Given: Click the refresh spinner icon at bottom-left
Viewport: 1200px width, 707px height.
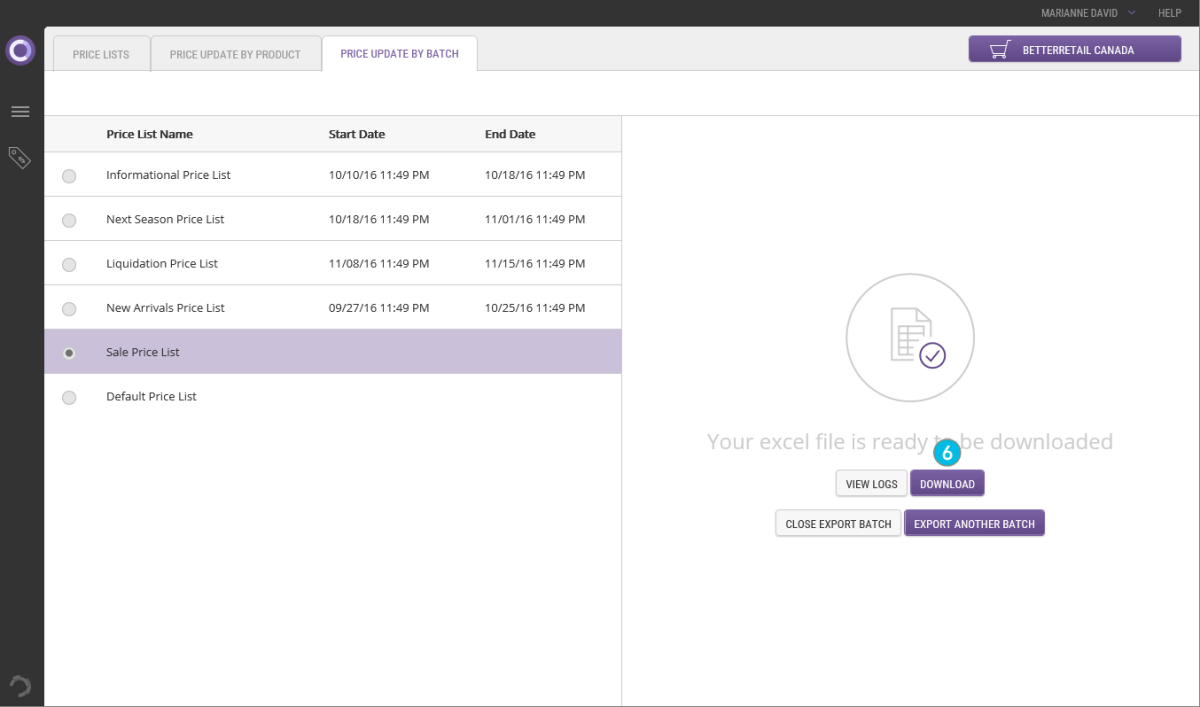Looking at the screenshot, I should (x=20, y=686).
